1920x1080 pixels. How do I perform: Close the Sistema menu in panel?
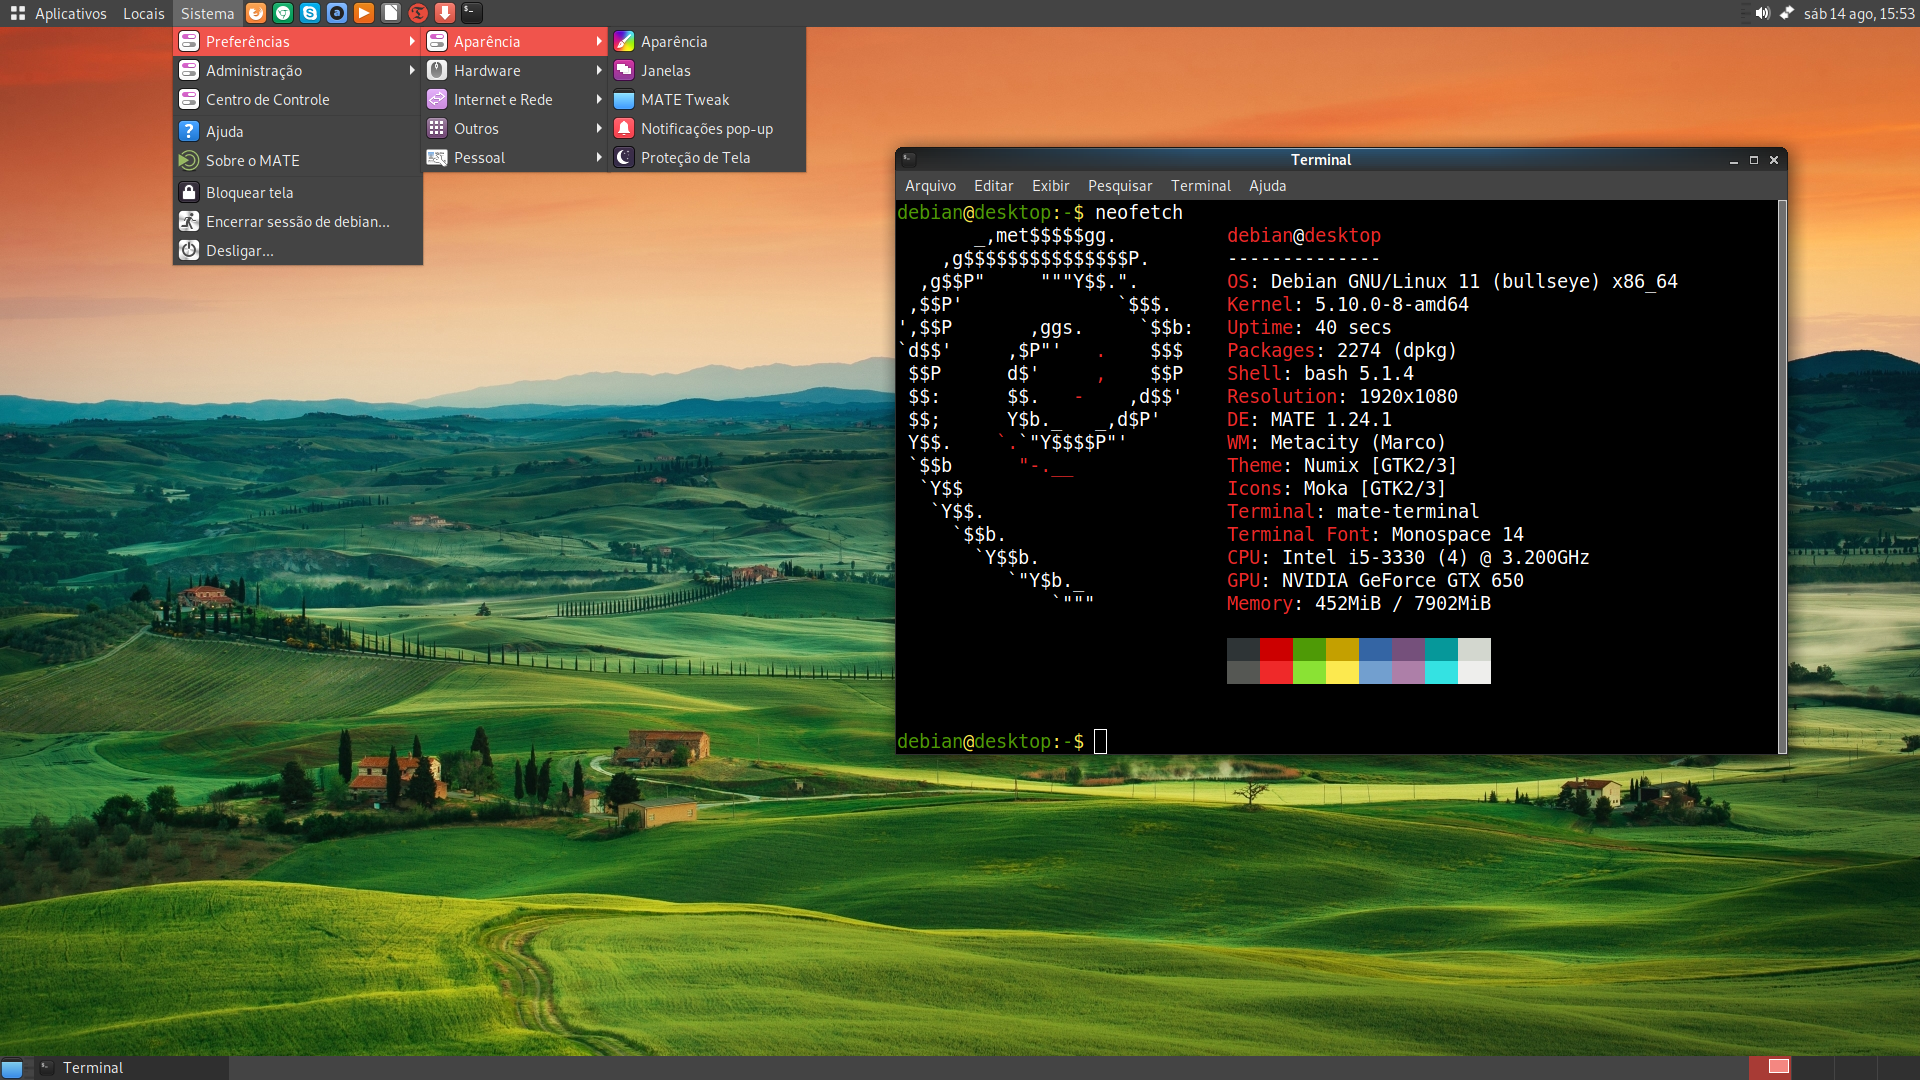coord(207,13)
